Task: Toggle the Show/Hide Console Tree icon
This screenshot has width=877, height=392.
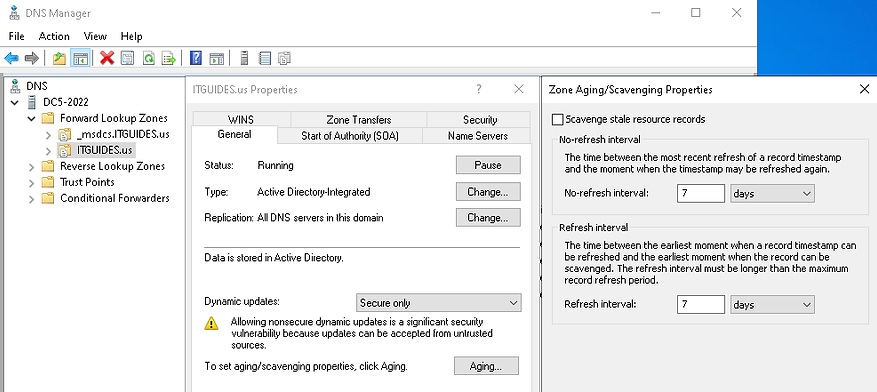Action: (81, 58)
